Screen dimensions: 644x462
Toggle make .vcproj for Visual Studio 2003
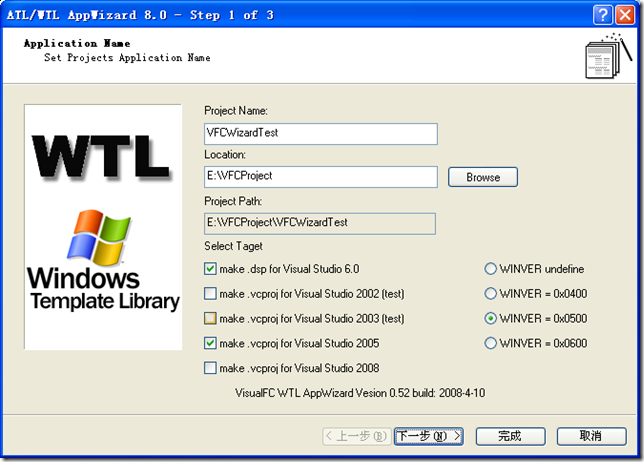[x=210, y=319]
